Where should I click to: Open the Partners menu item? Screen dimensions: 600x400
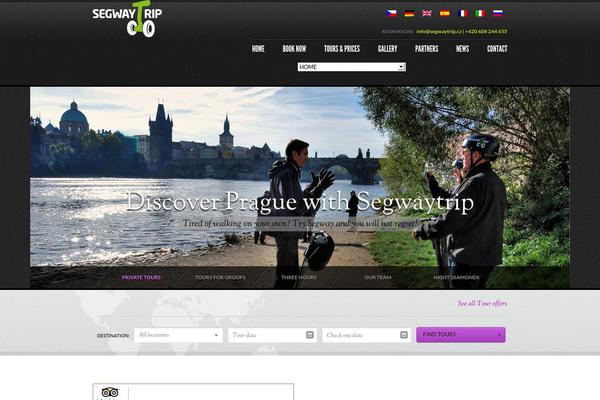427,49
